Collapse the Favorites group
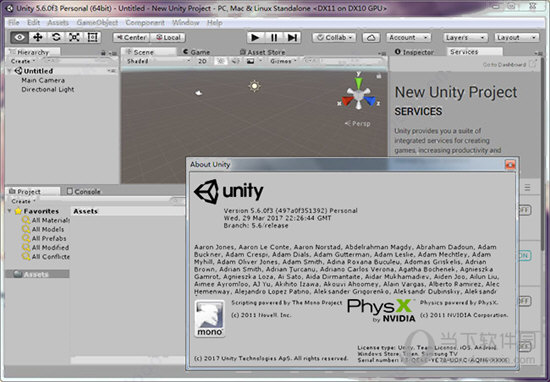Image resolution: width=550 pixels, height=382 pixels. point(9,211)
